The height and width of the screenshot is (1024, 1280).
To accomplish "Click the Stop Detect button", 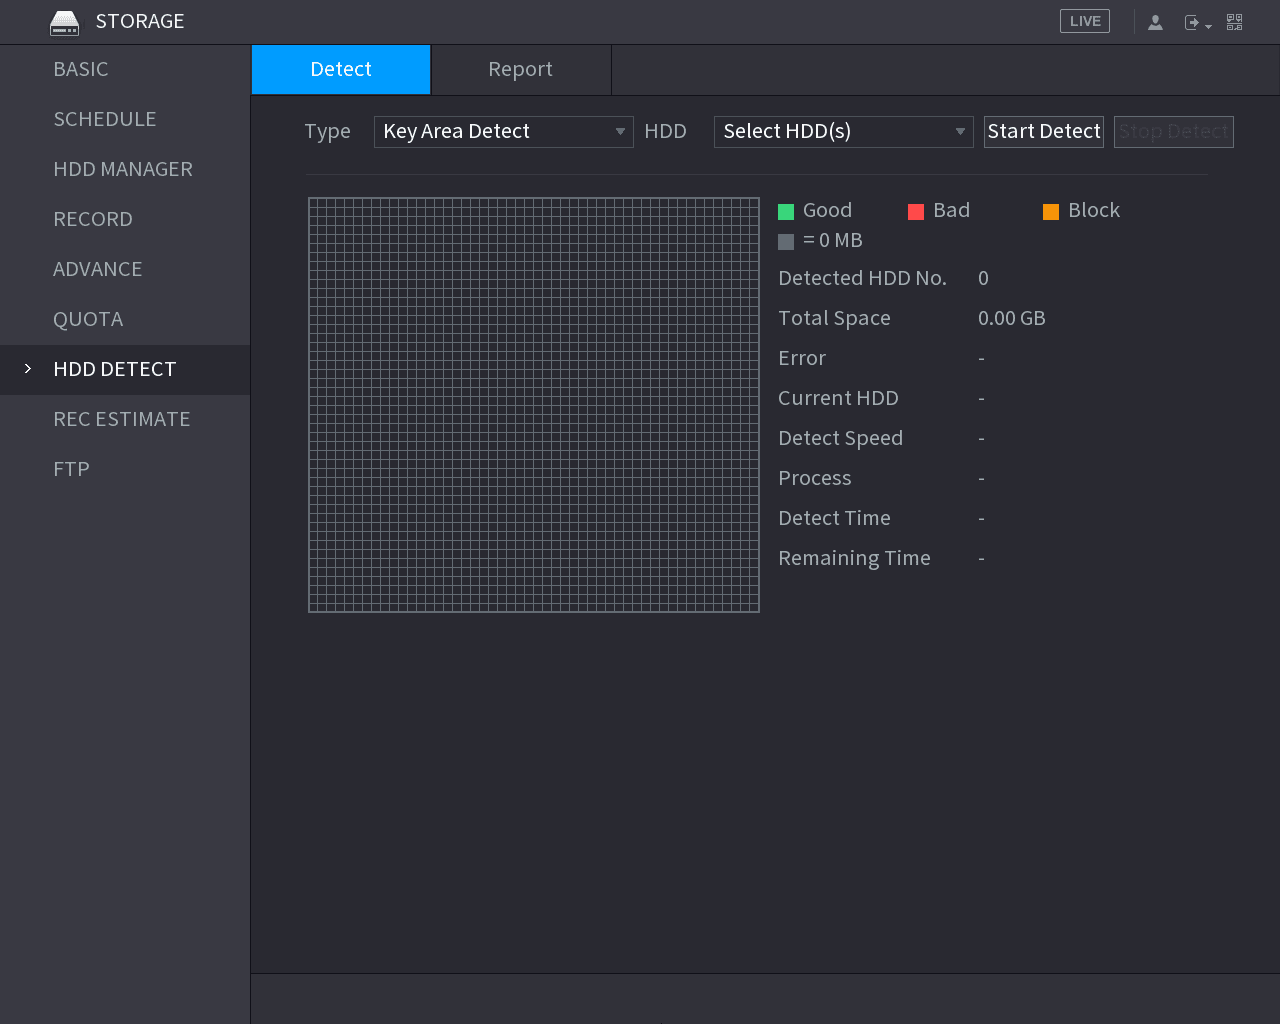I will (1174, 131).
